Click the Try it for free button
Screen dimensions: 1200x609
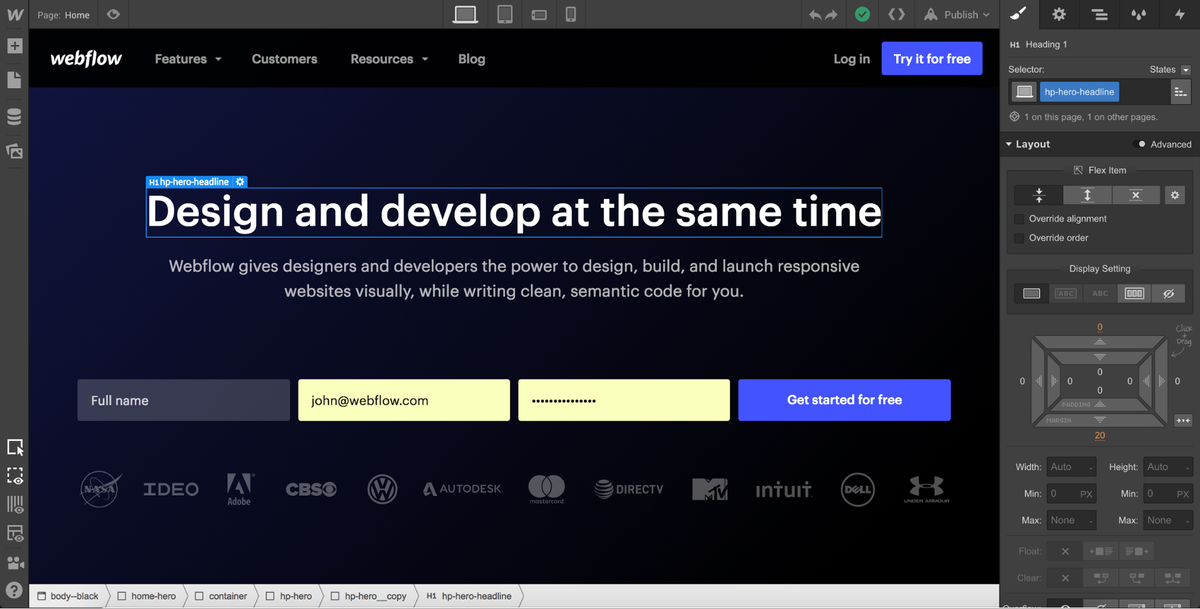pyautogui.click(x=931, y=58)
